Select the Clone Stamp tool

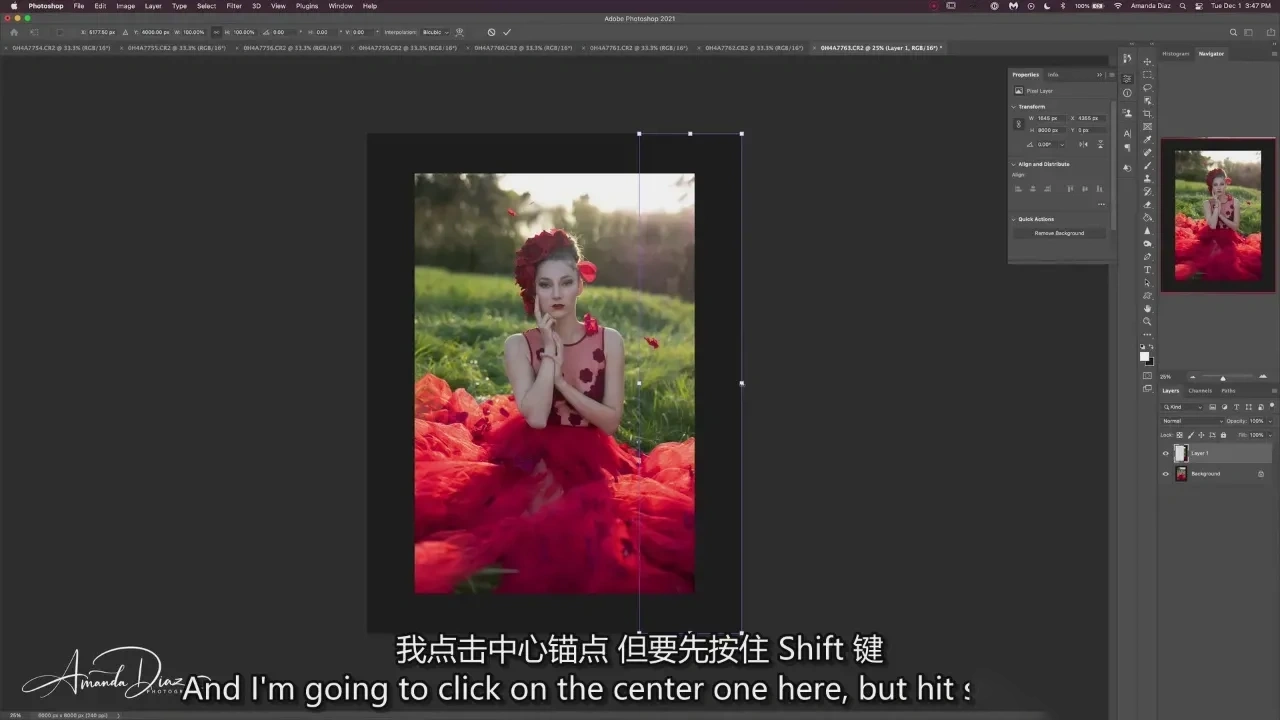(1147, 179)
